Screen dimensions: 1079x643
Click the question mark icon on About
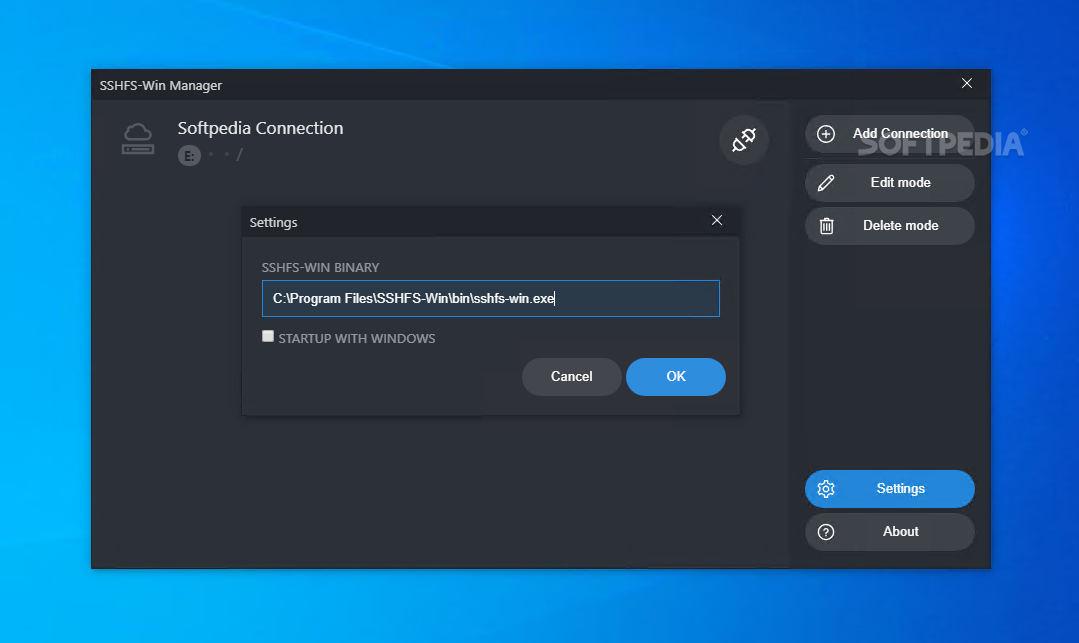(x=826, y=532)
